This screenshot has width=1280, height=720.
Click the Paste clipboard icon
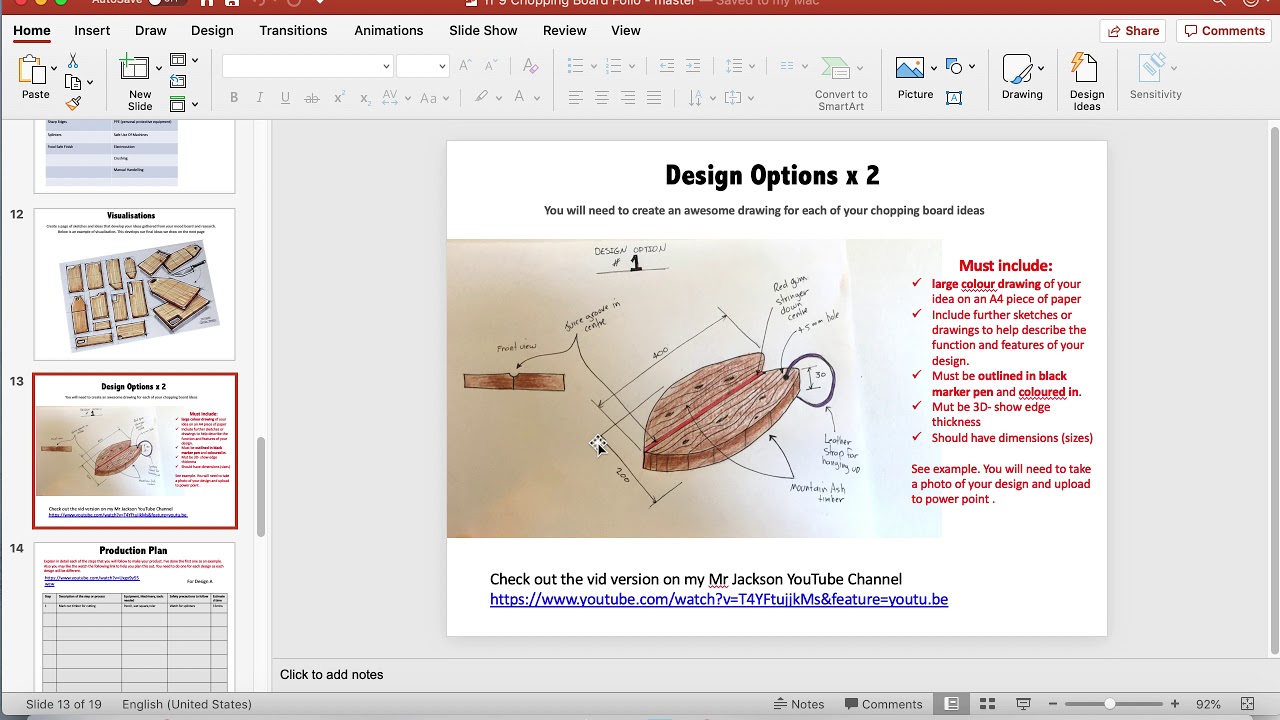pyautogui.click(x=32, y=70)
